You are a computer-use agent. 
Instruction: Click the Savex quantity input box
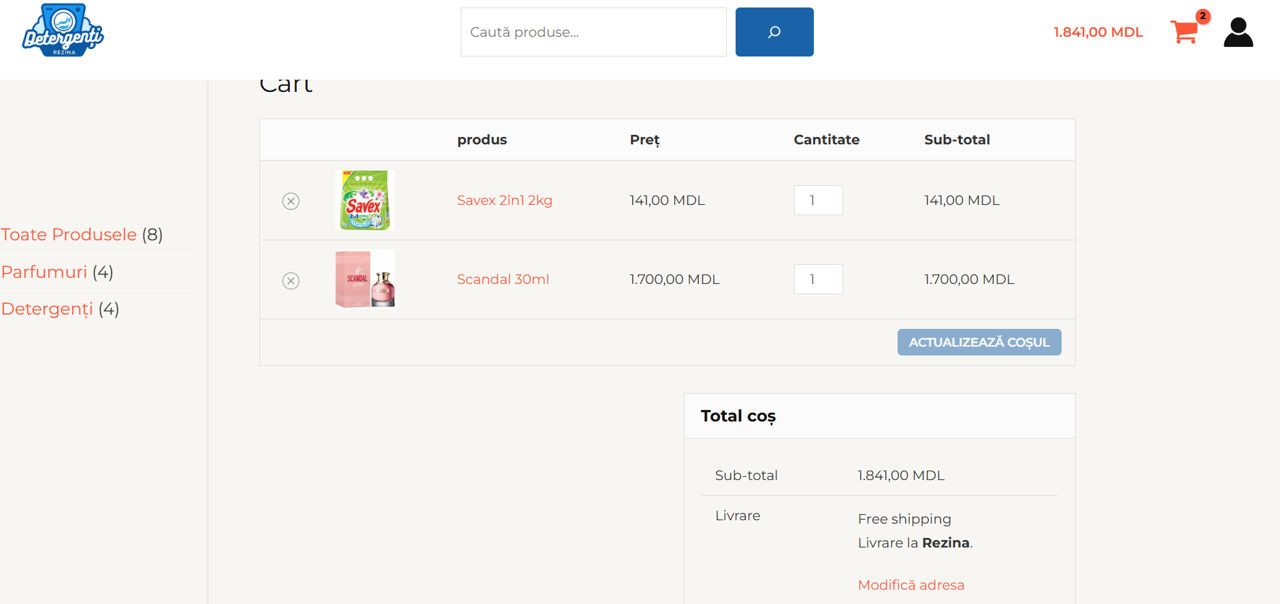point(818,200)
